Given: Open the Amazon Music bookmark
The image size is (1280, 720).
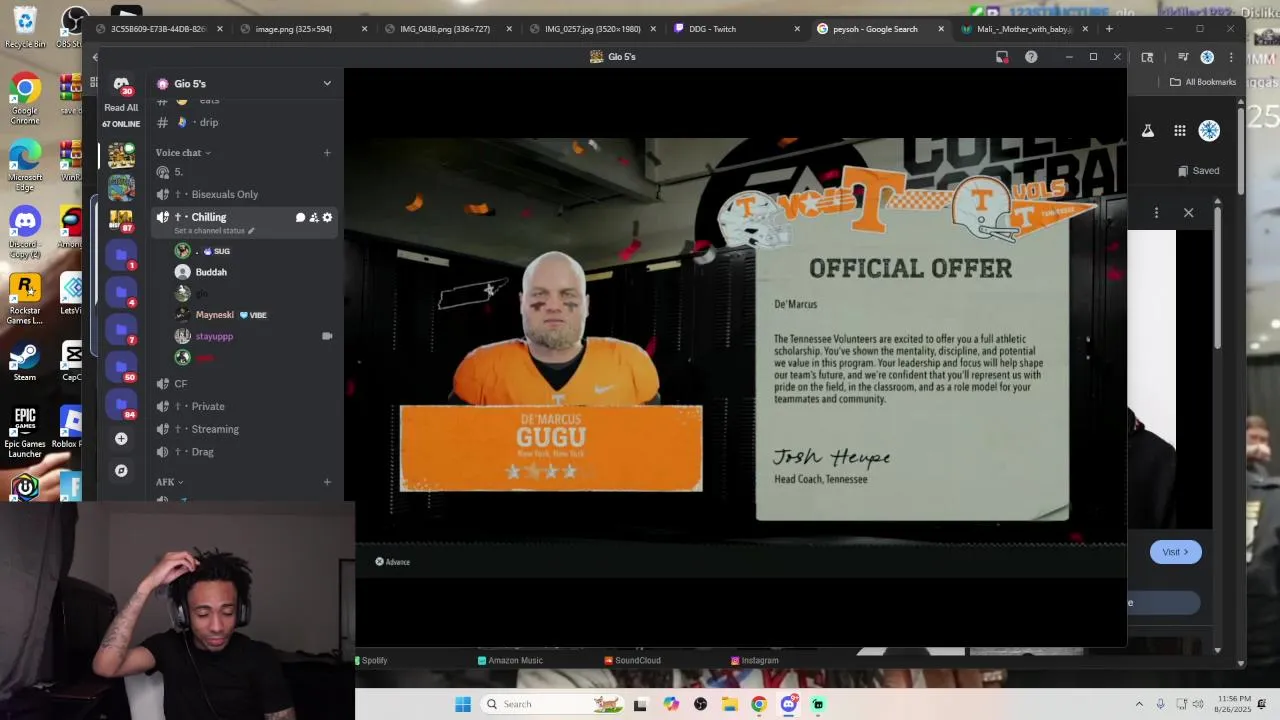Looking at the screenshot, I should (x=510, y=660).
